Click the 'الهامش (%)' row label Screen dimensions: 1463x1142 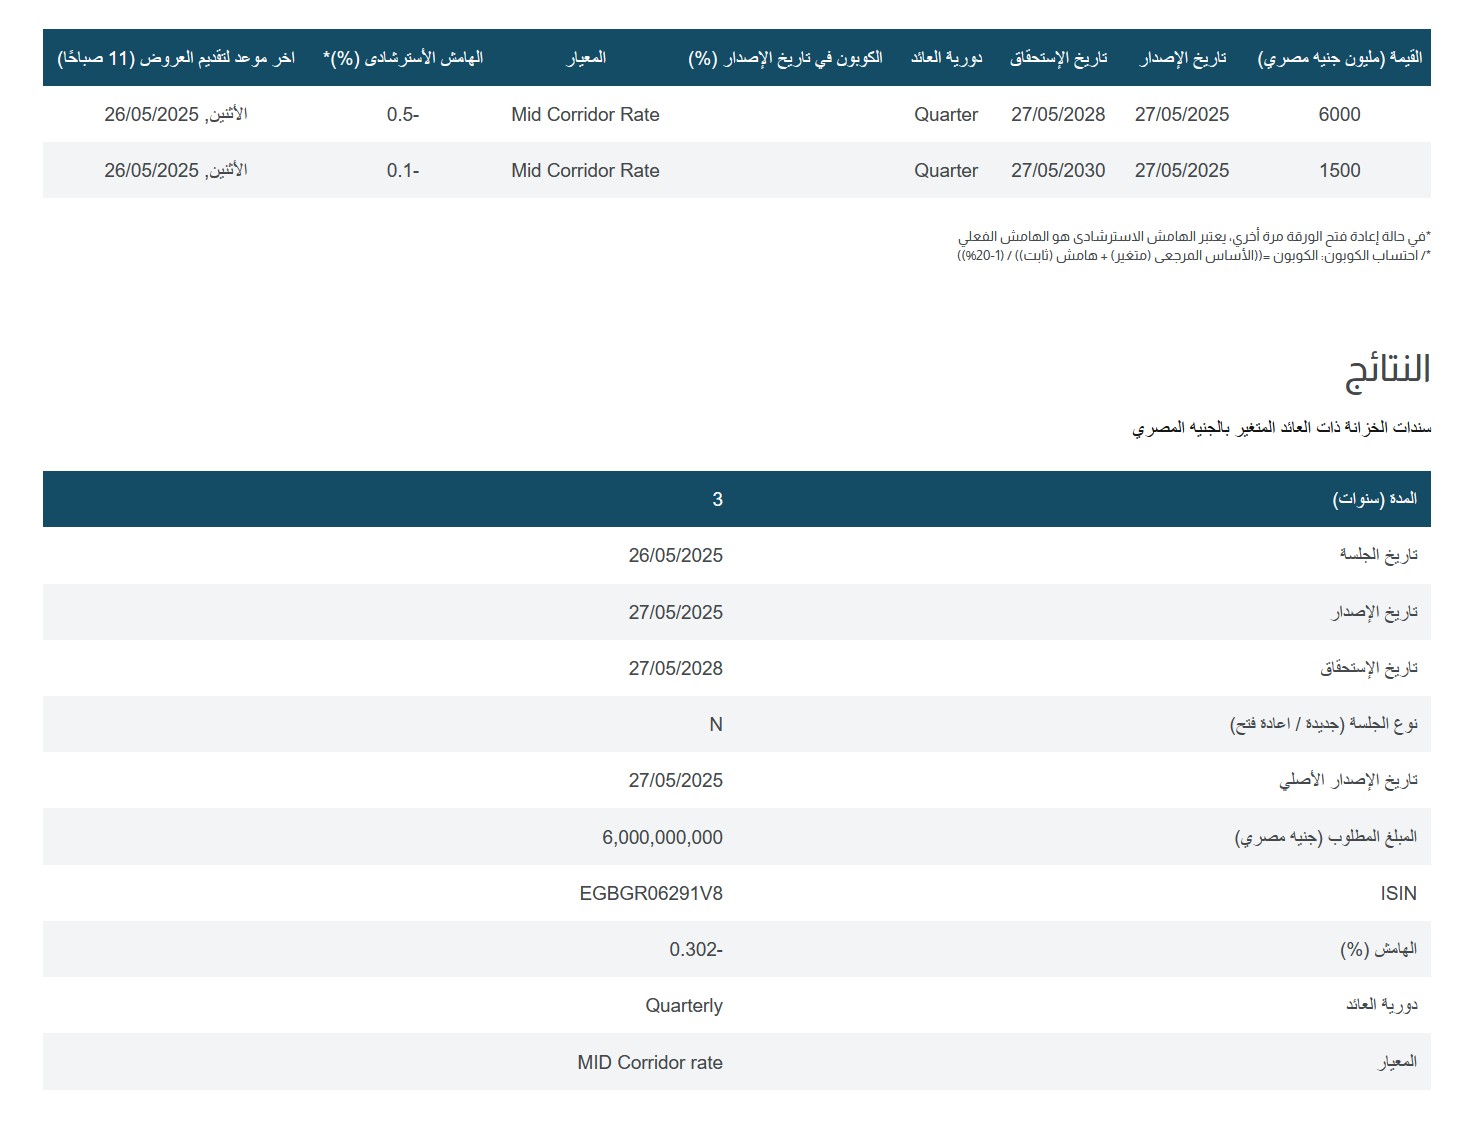pos(1378,949)
